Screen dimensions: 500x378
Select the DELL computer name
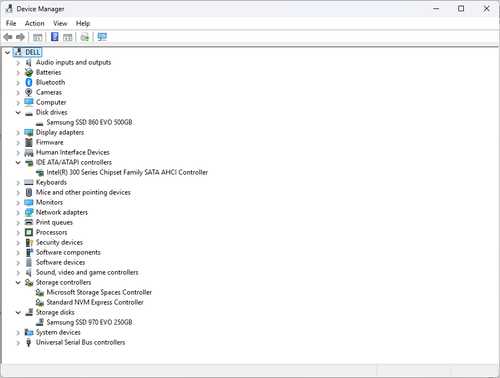coord(33,52)
